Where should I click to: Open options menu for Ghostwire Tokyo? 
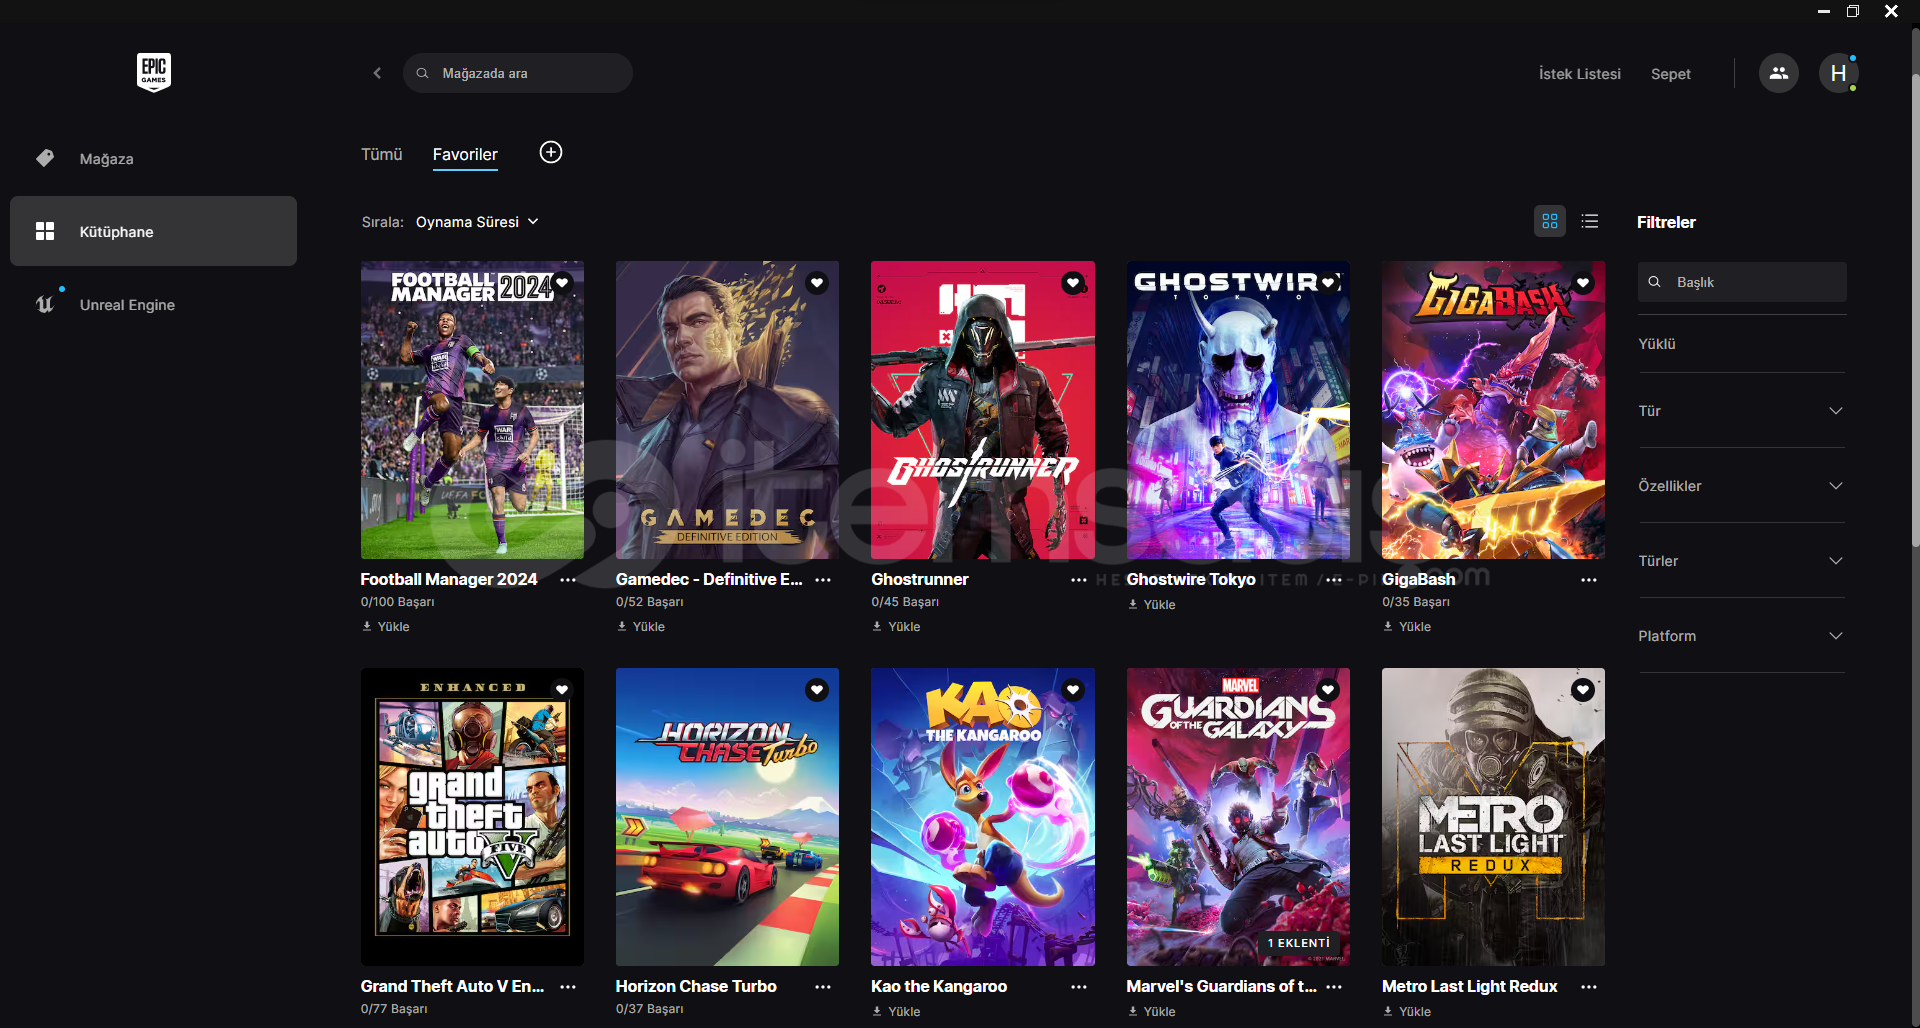[x=1334, y=580]
